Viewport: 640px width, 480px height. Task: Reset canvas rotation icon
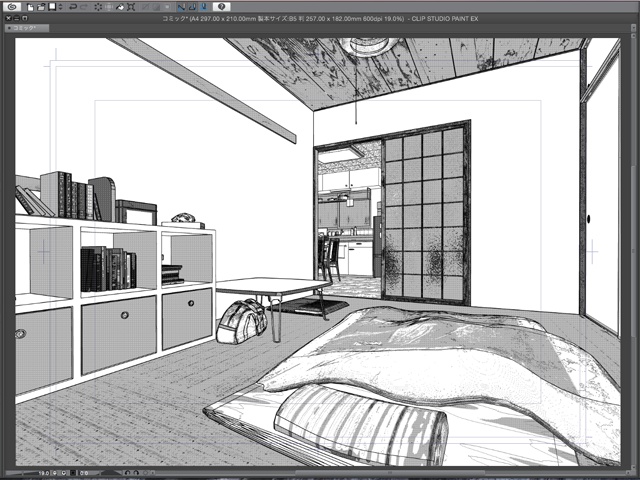click(x=145, y=473)
